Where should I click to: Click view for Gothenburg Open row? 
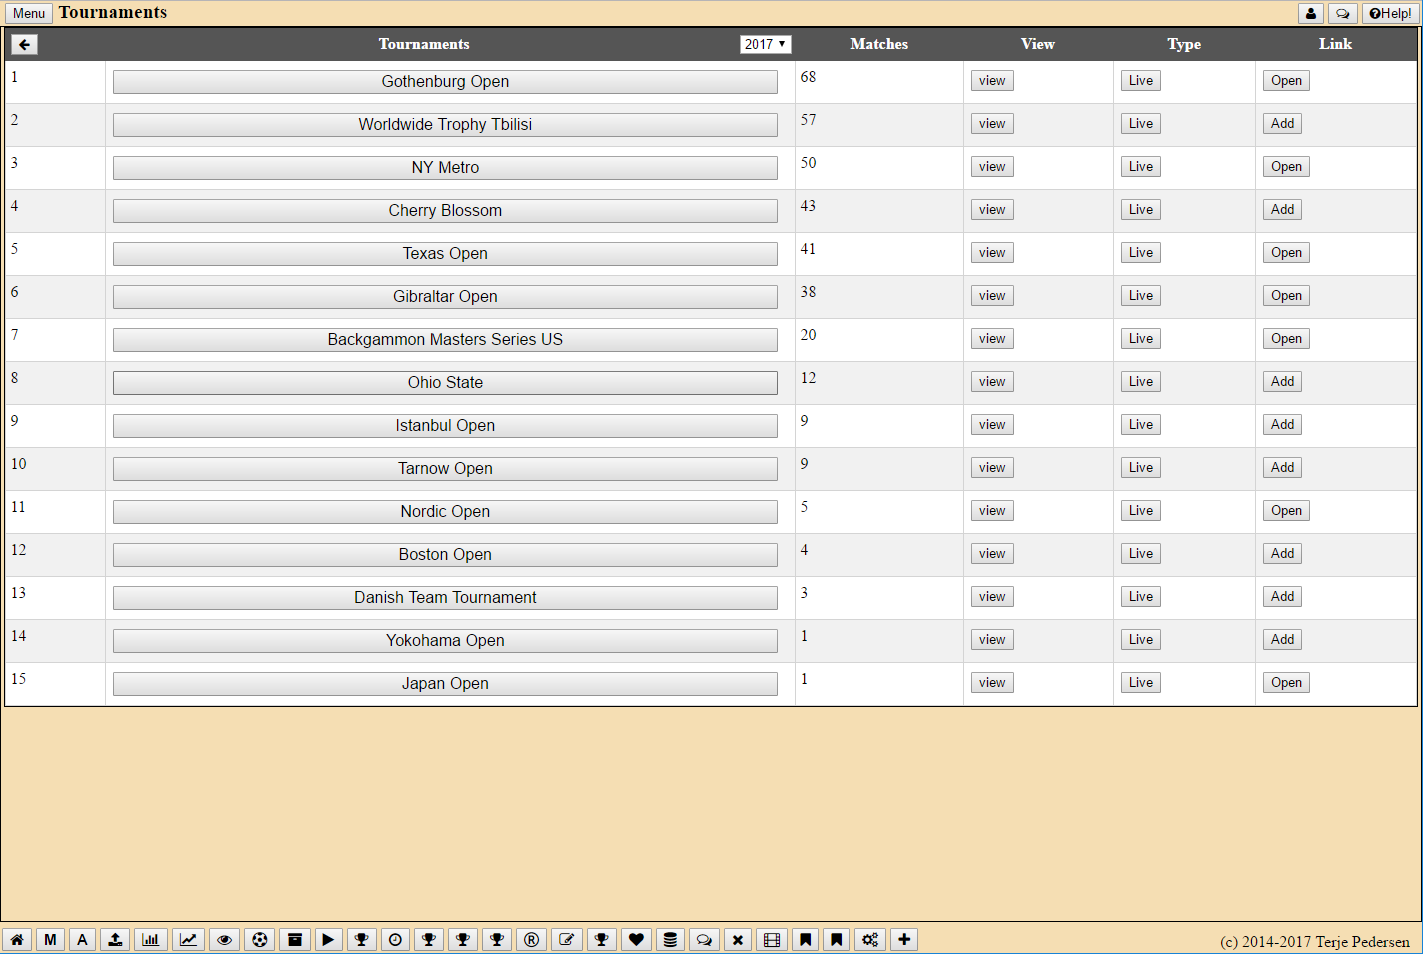992,81
